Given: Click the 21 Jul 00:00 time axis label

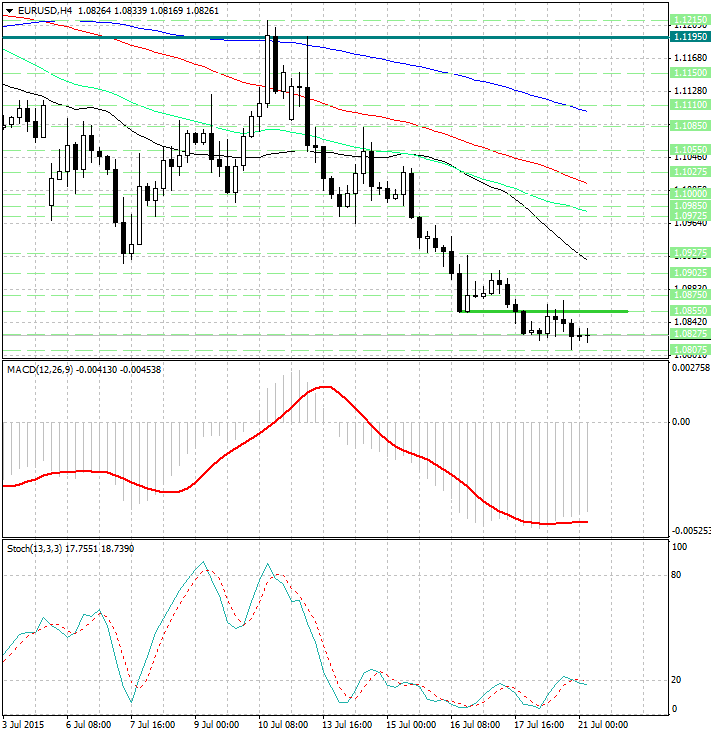Looking at the screenshot, I should tap(603, 725).
